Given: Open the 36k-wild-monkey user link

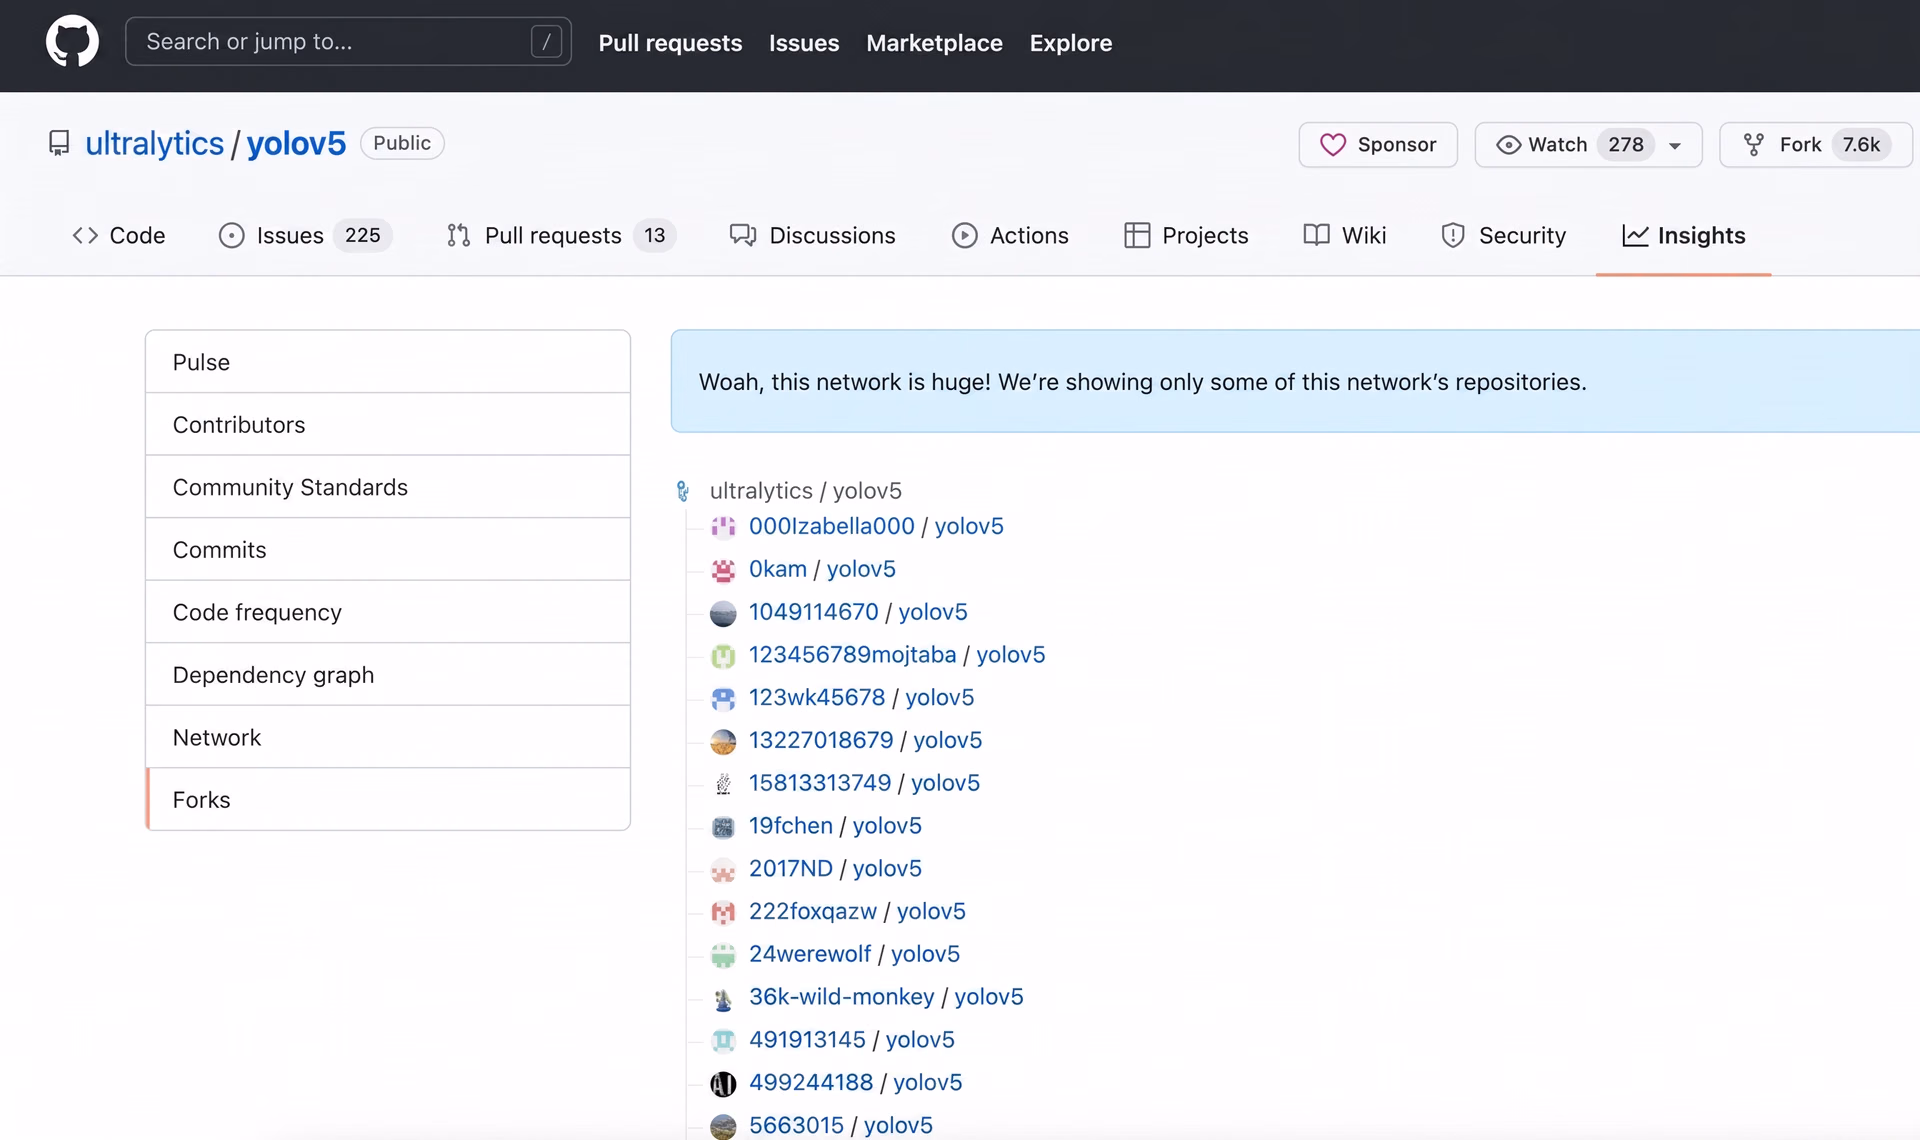Looking at the screenshot, I should pyautogui.click(x=842, y=997).
